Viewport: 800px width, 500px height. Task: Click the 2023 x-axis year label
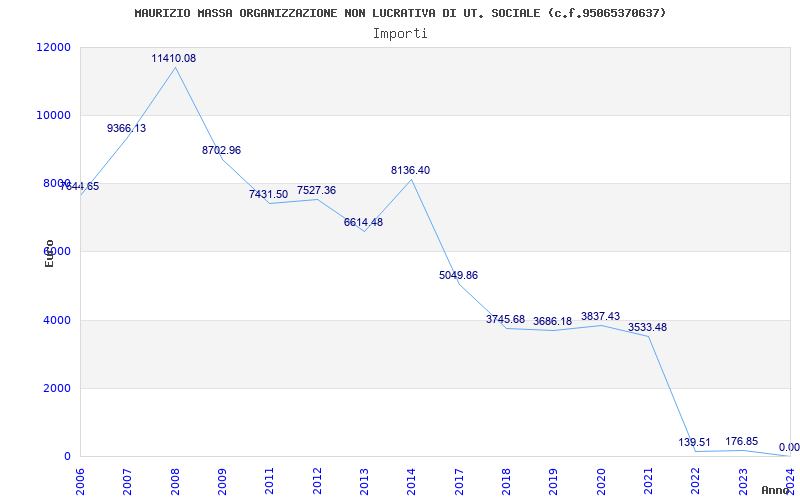(x=743, y=481)
